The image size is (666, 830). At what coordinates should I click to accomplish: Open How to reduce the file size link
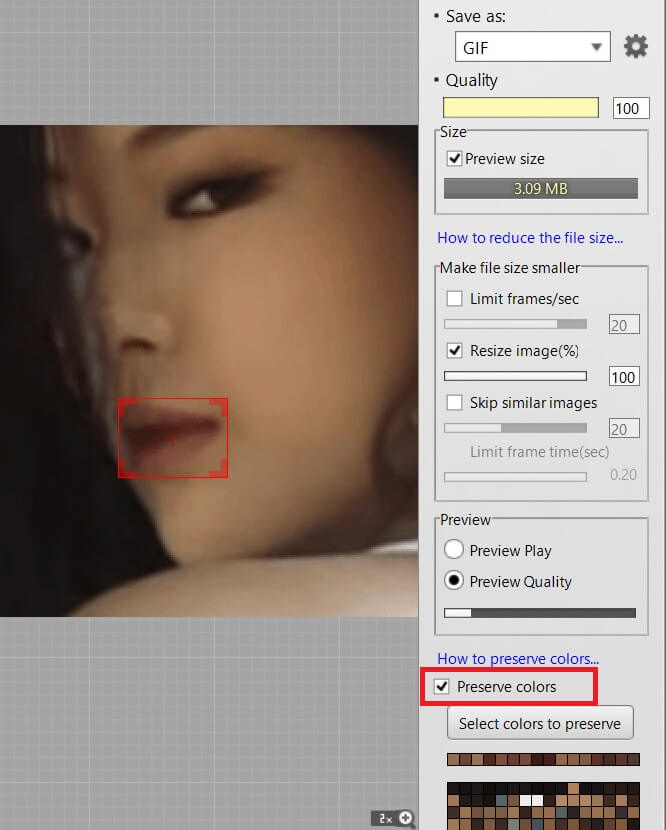(x=530, y=238)
